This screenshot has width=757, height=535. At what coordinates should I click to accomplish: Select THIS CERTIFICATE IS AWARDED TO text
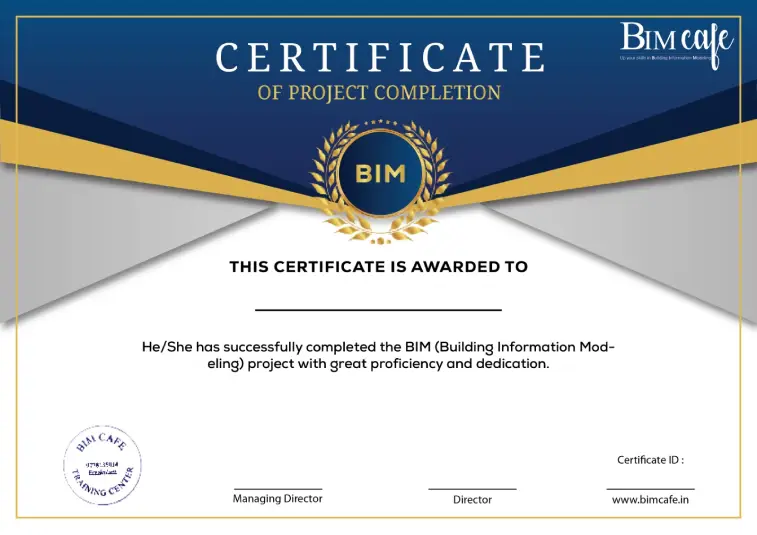point(378,267)
